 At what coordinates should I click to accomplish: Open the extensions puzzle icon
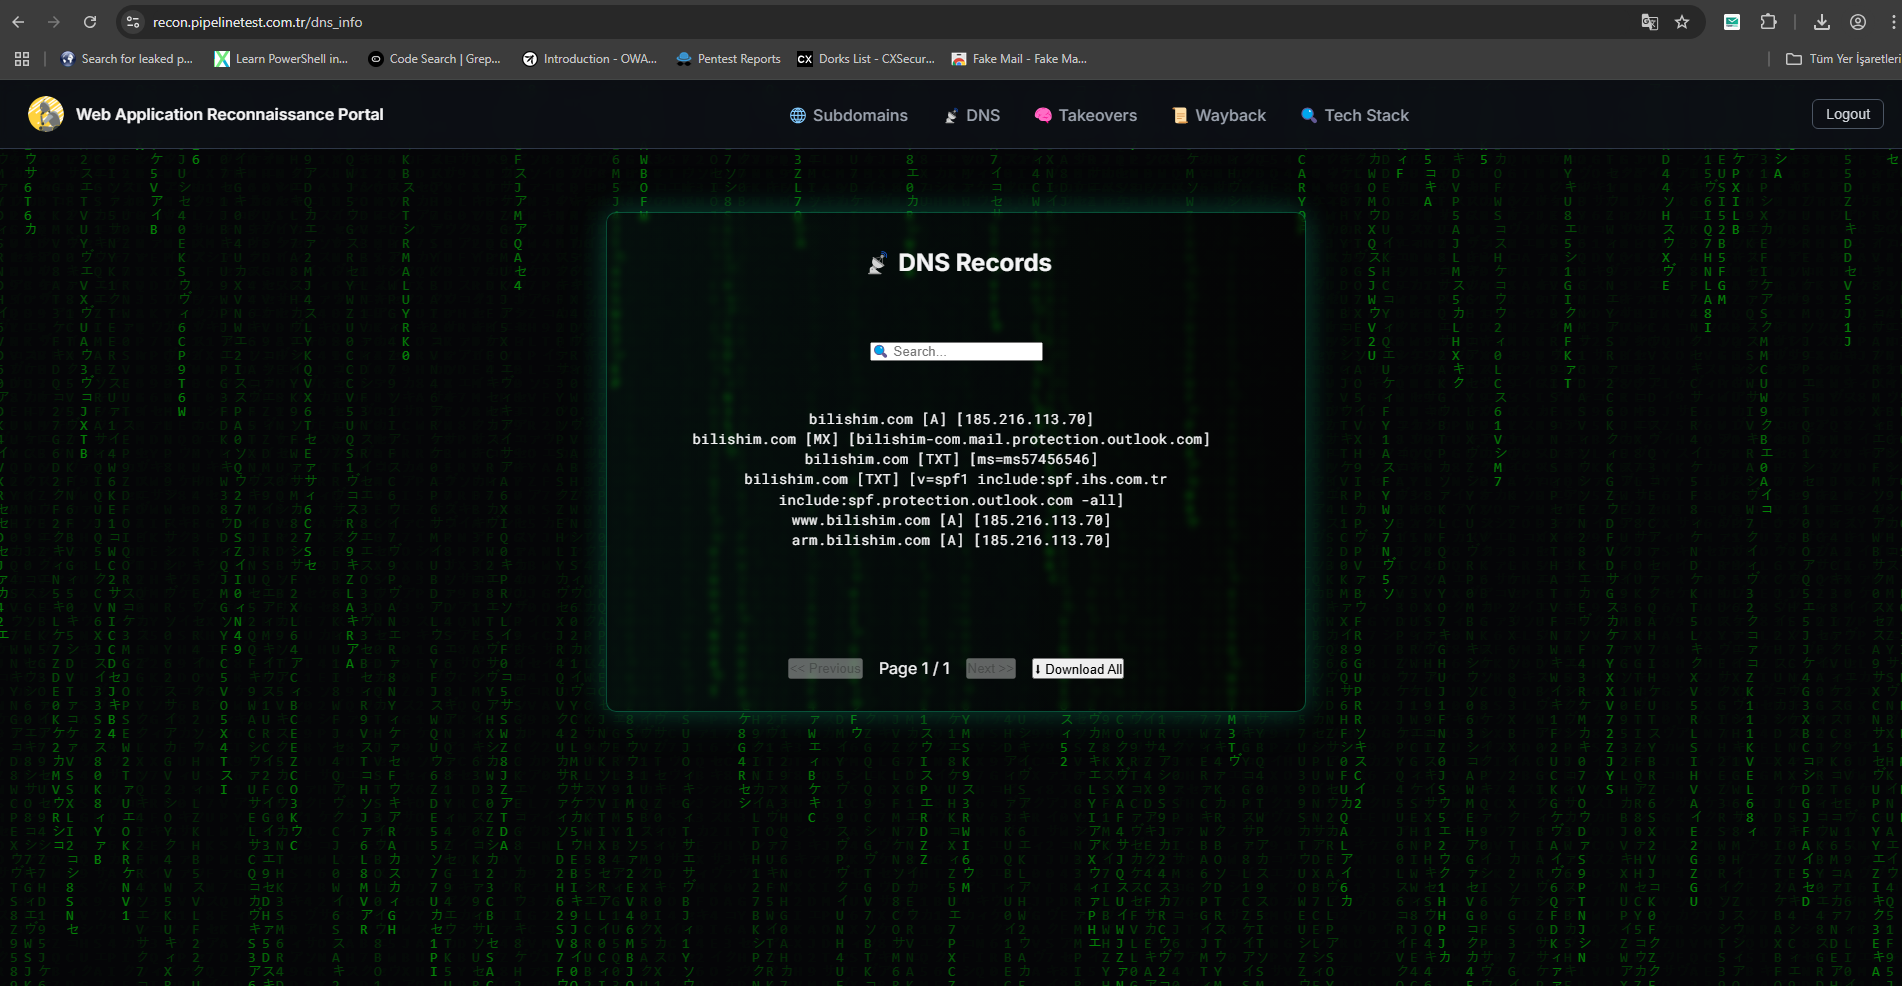click(x=1768, y=22)
